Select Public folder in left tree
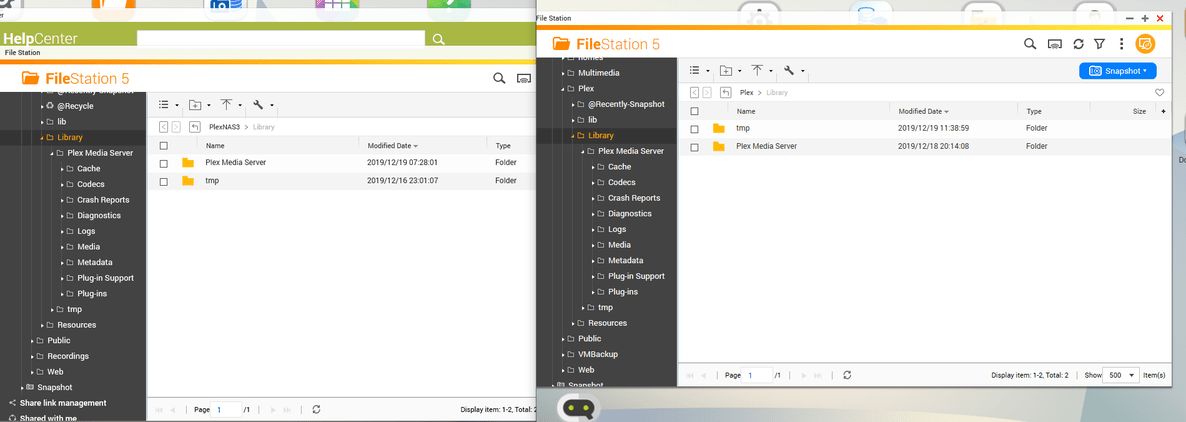1186x422 pixels. coord(59,341)
